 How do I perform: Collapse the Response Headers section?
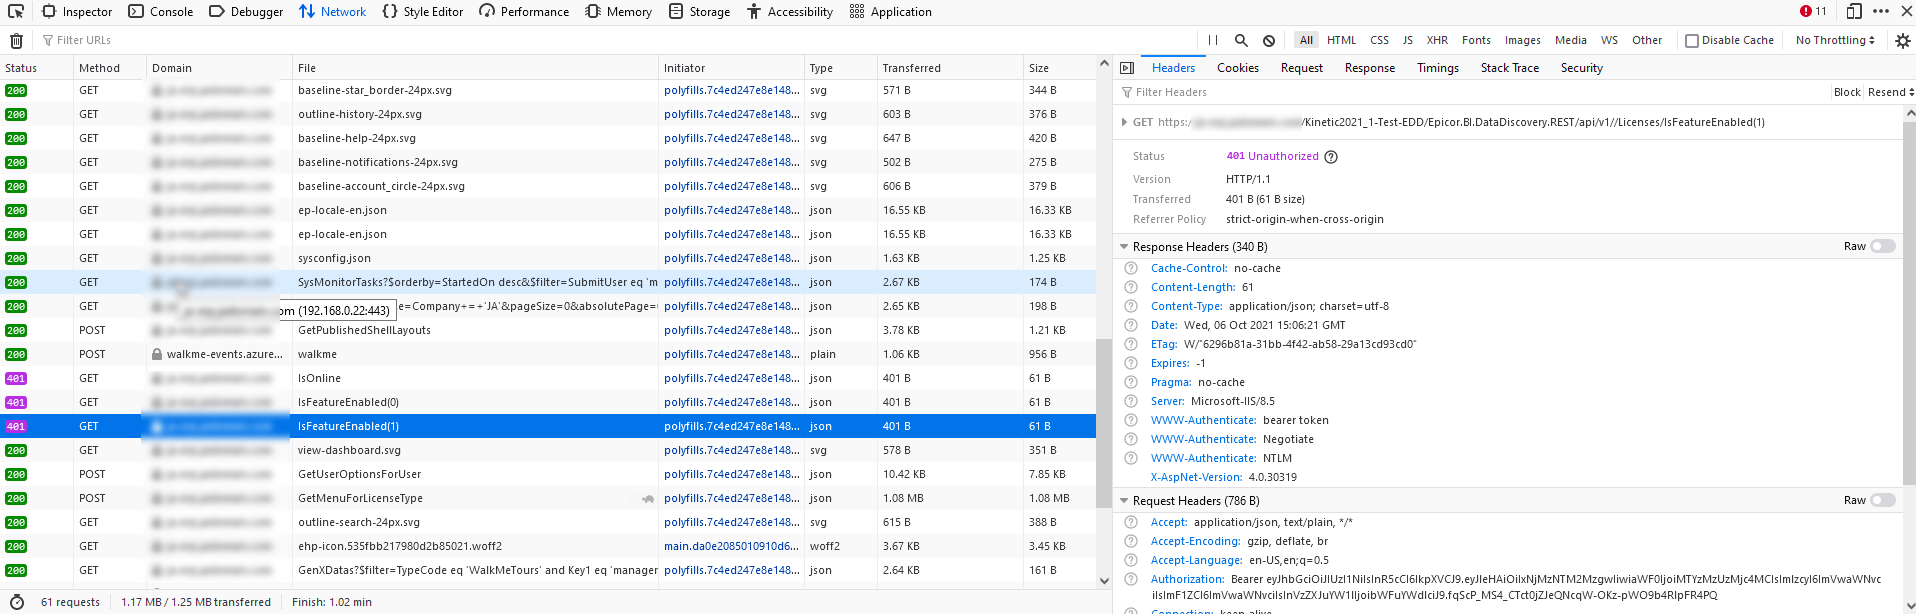click(x=1124, y=247)
